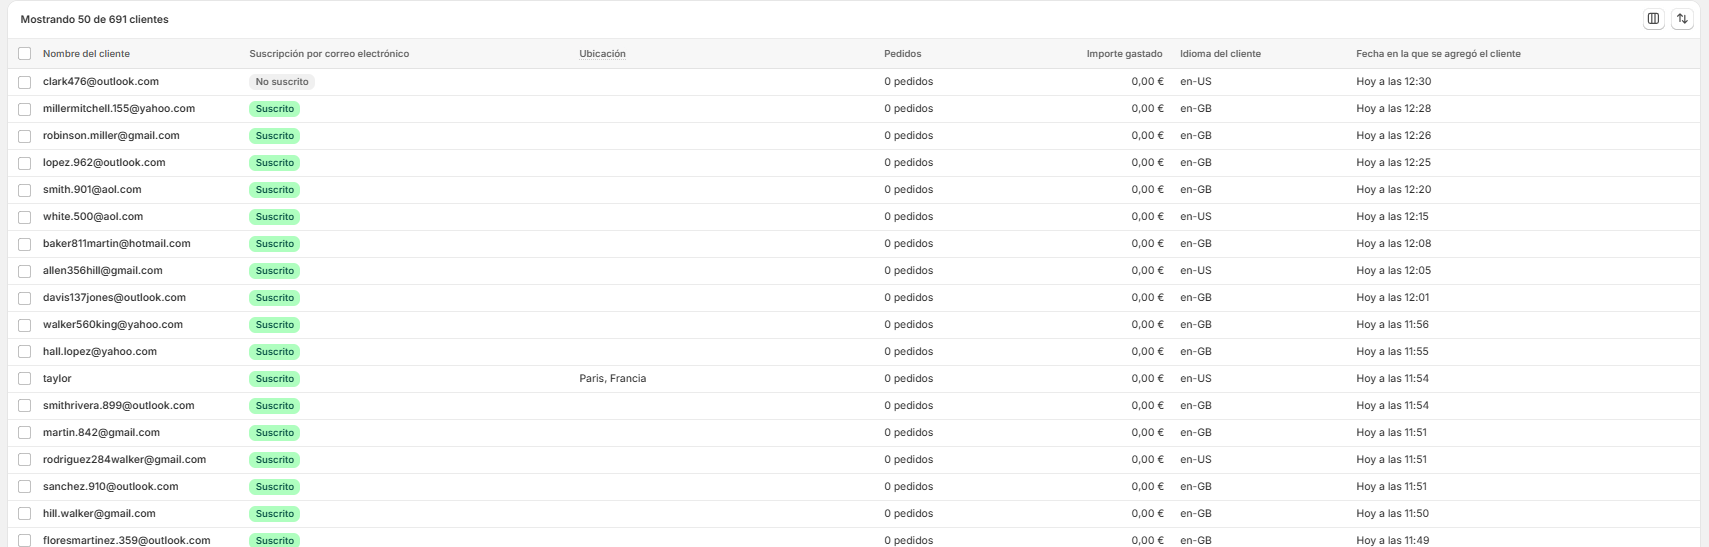Image resolution: width=1709 pixels, height=547 pixels.
Task: Click 'Fecha en la que se agregó' header
Action: click(1437, 54)
